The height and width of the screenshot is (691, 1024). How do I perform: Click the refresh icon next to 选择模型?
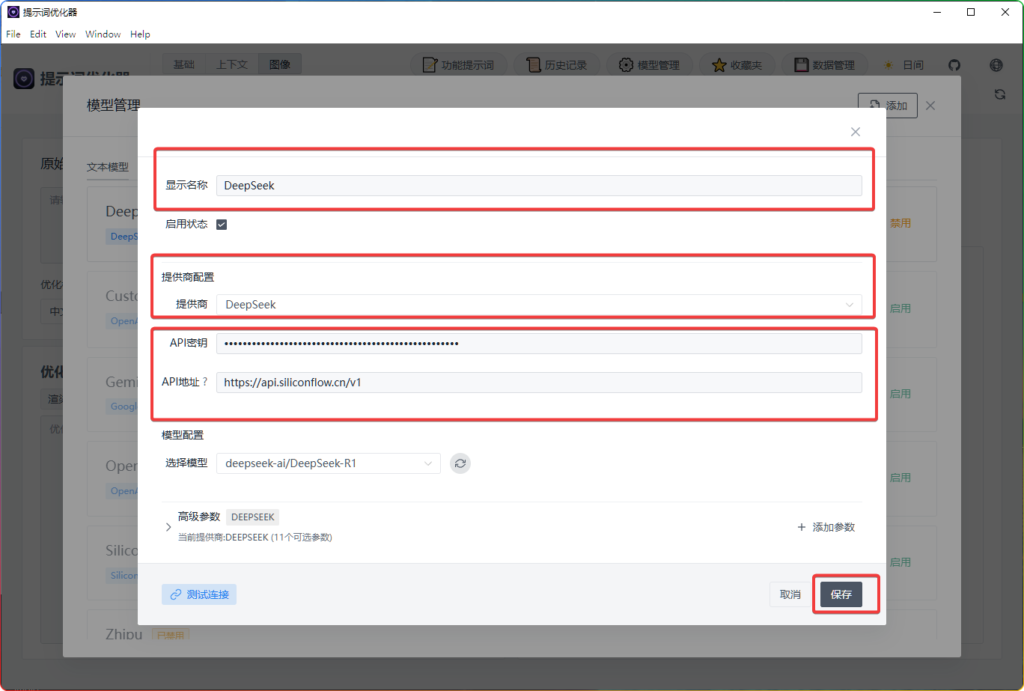[460, 463]
